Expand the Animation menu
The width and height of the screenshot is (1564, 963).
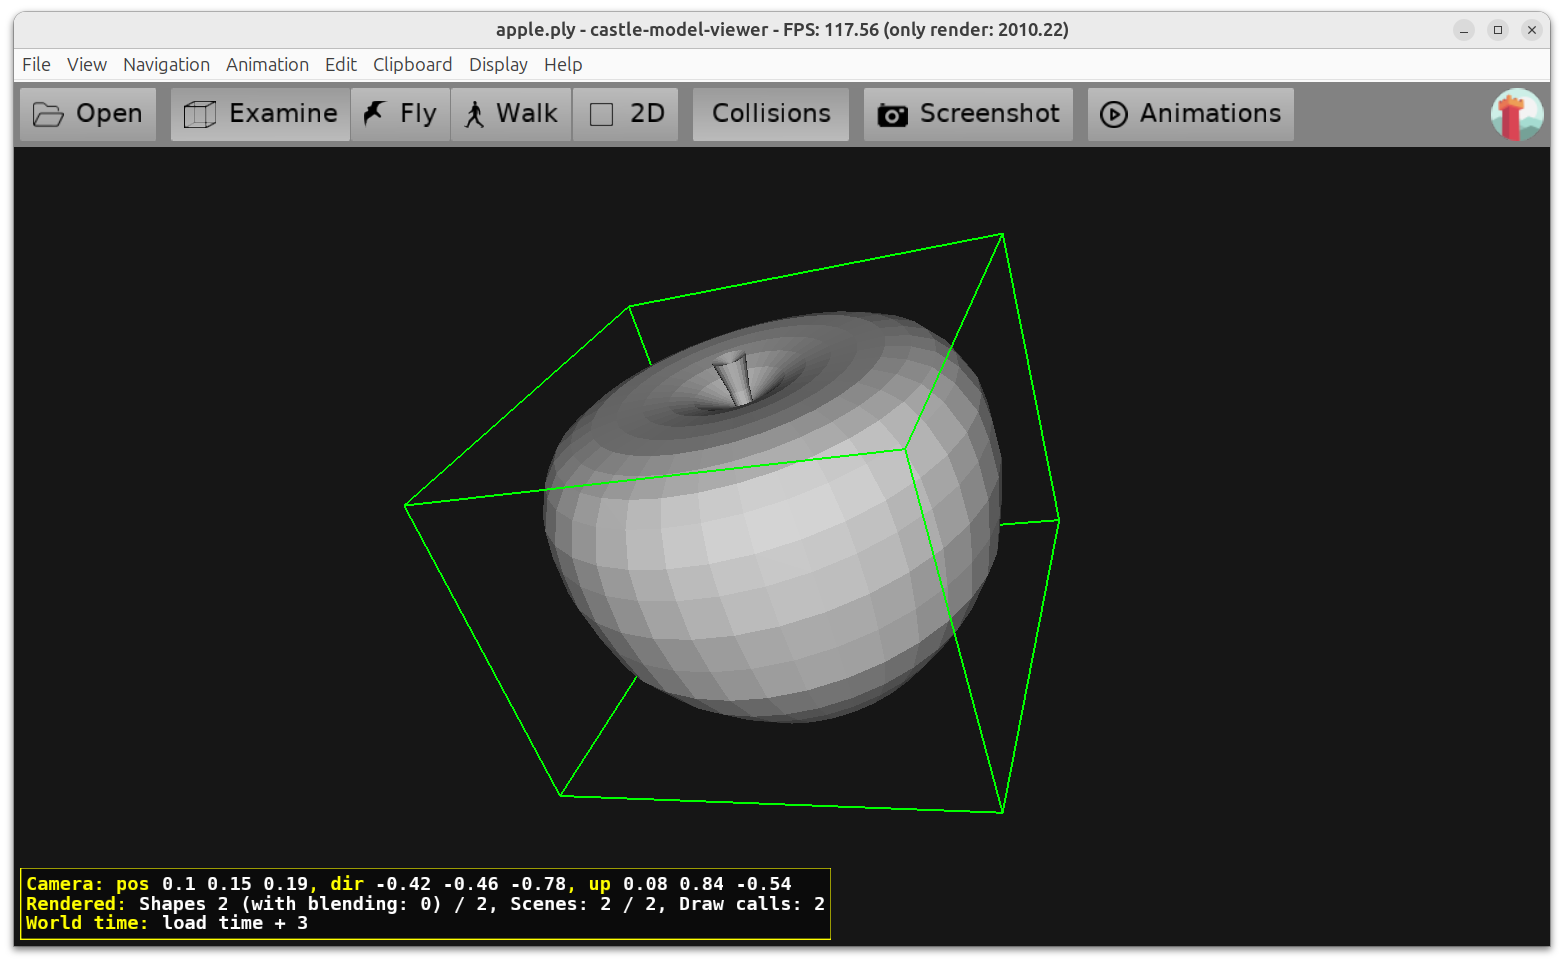pos(267,65)
